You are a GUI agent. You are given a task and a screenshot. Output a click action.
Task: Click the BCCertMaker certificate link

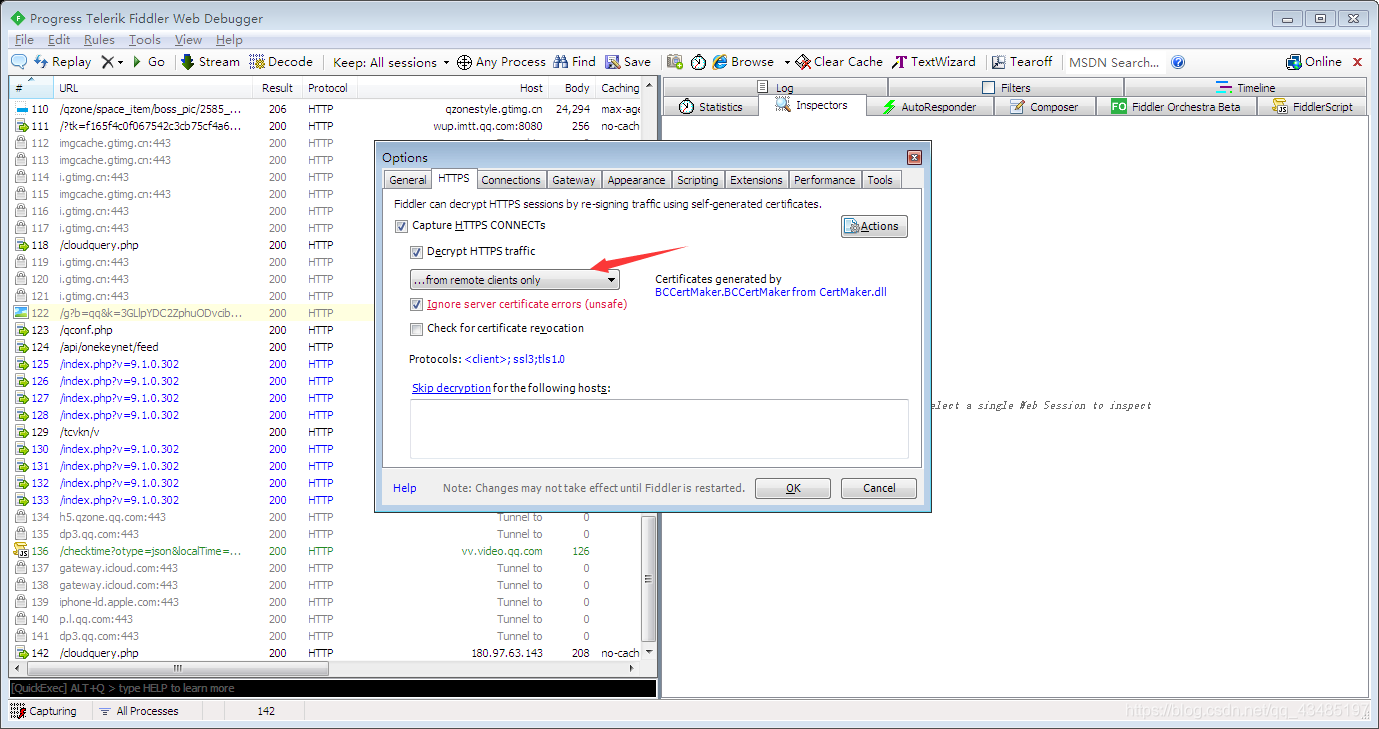pyautogui.click(x=771, y=293)
